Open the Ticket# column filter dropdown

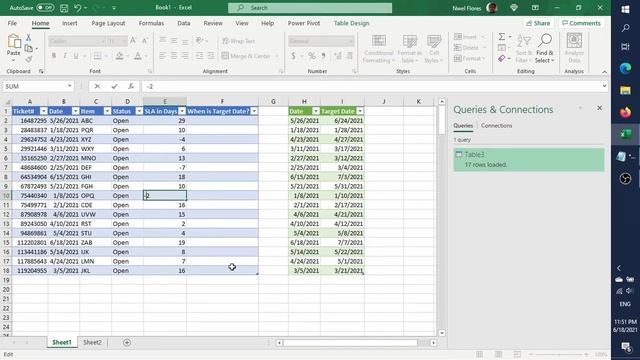[x=43, y=111]
